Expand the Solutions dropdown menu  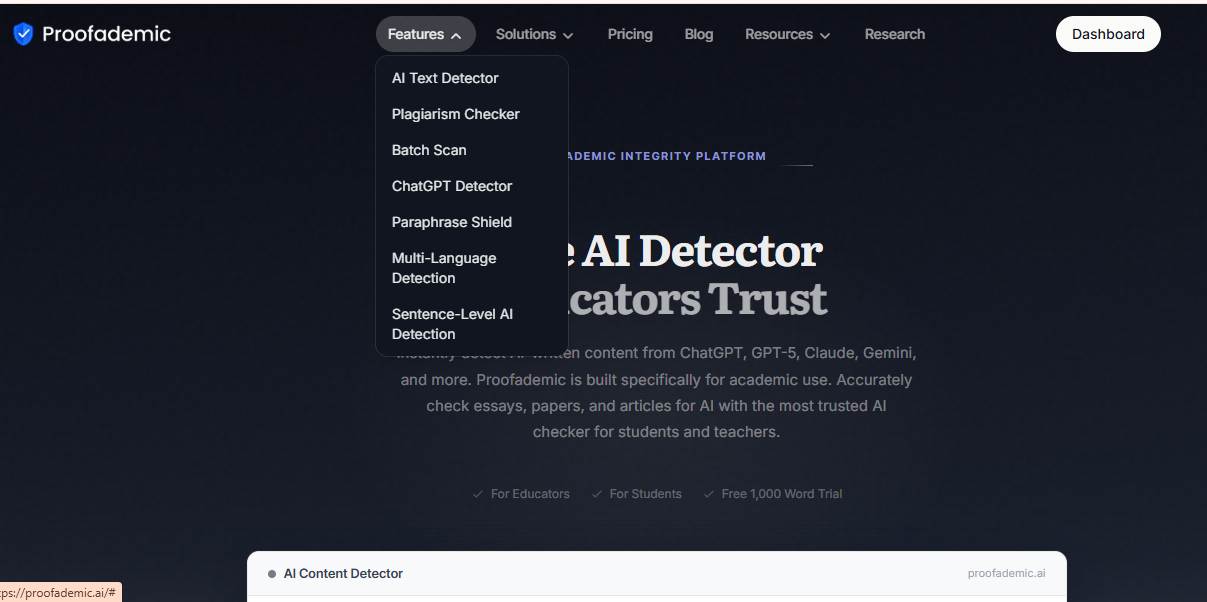coord(535,34)
